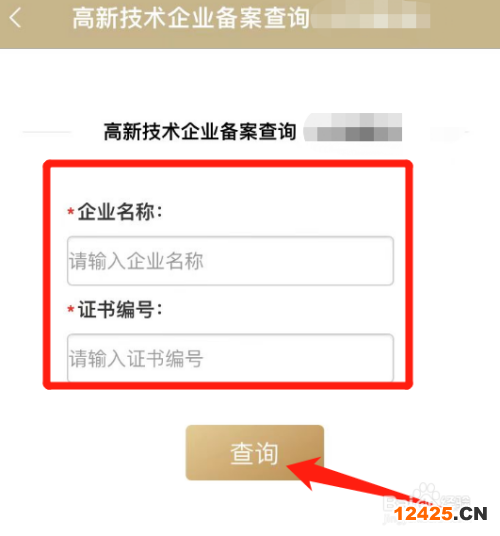This screenshot has height=536, width=500.
Task: Click the red asterisk beside 证书编号
Action: pyautogui.click(x=71, y=309)
